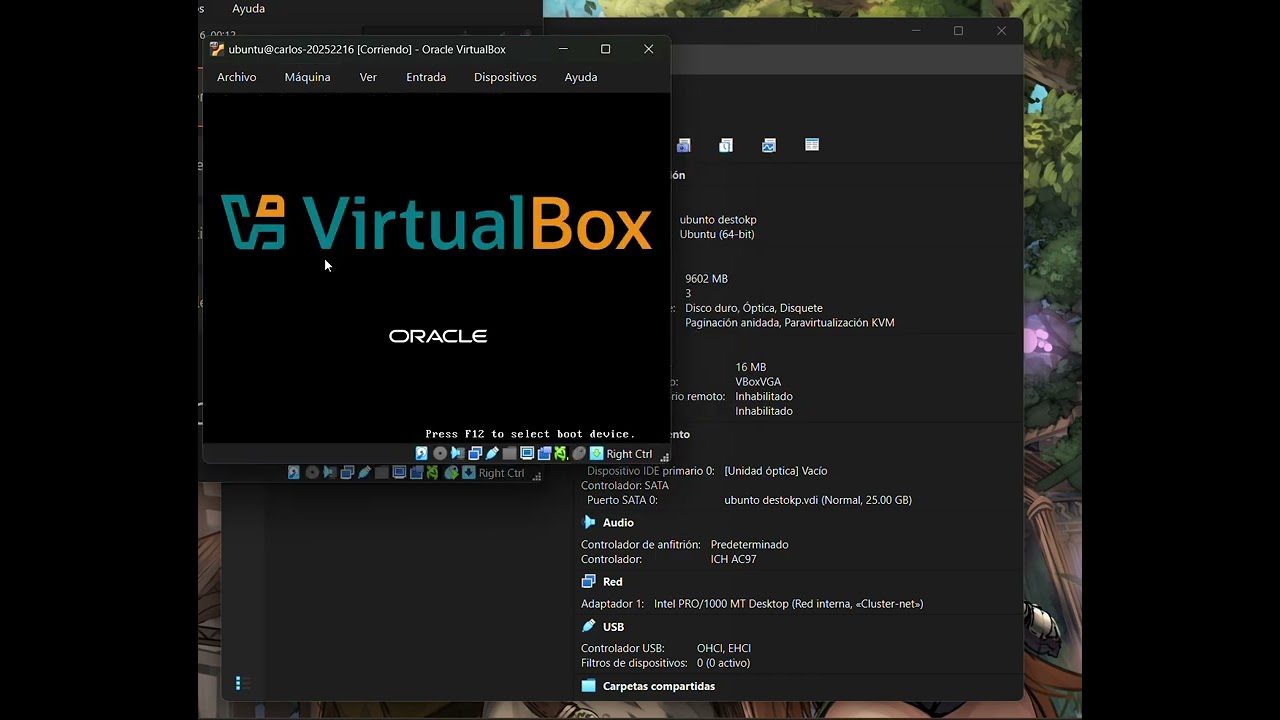This screenshot has height=720, width=1280.
Task: Click recording indicator in background VM status bar
Action: [x=416, y=473]
